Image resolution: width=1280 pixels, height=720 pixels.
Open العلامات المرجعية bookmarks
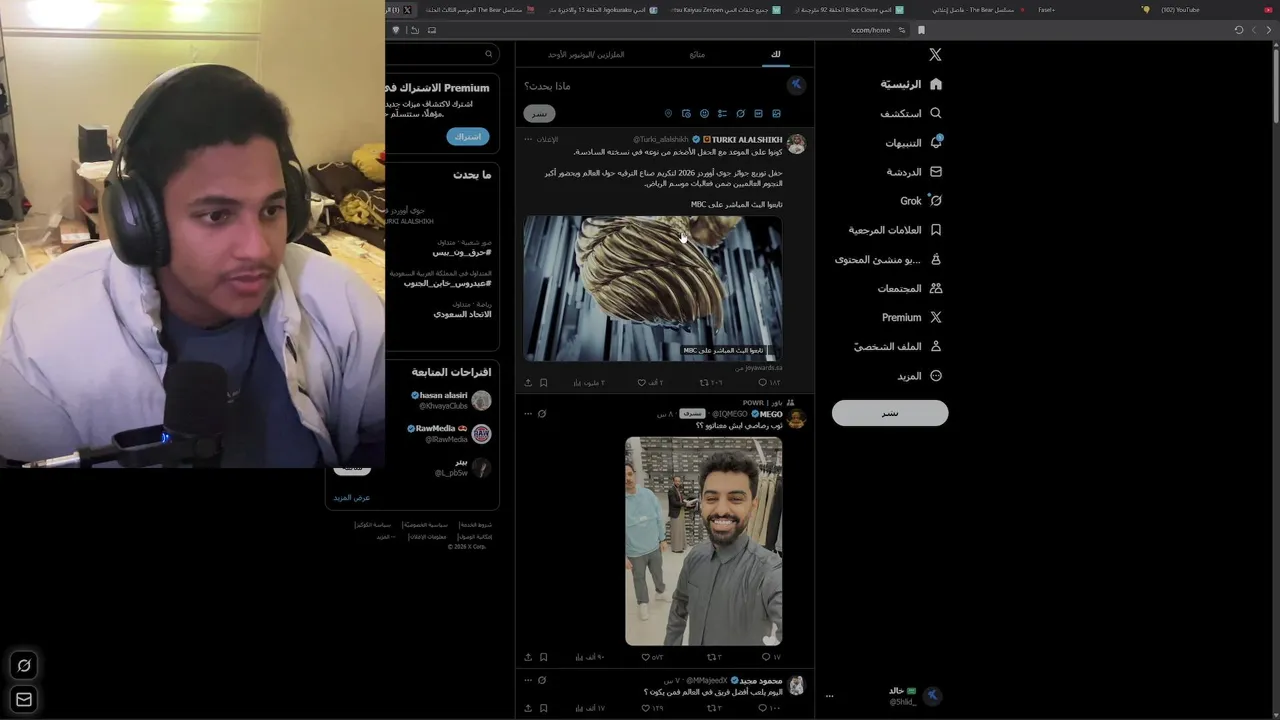pyautogui.click(x=895, y=229)
